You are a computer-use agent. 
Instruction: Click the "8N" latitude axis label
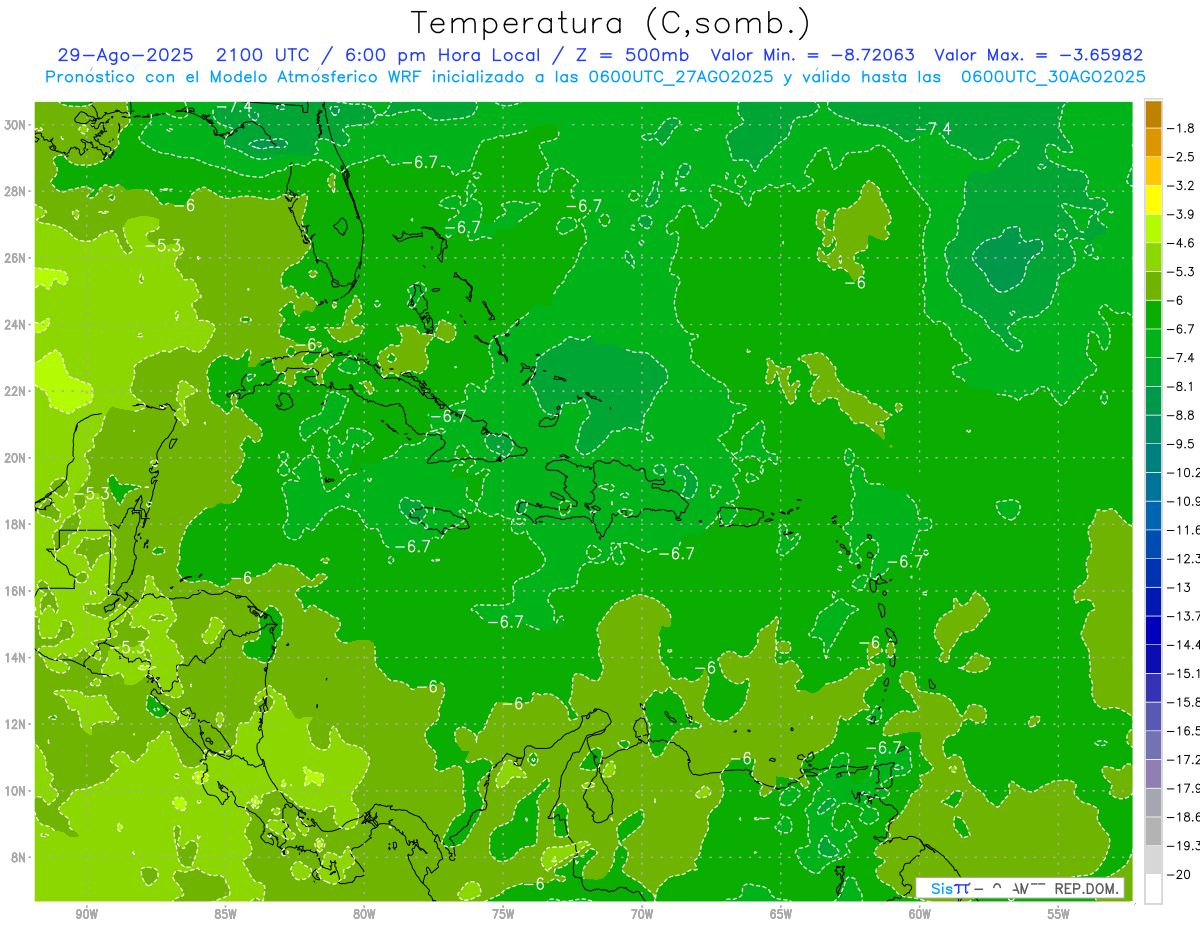coord(20,857)
